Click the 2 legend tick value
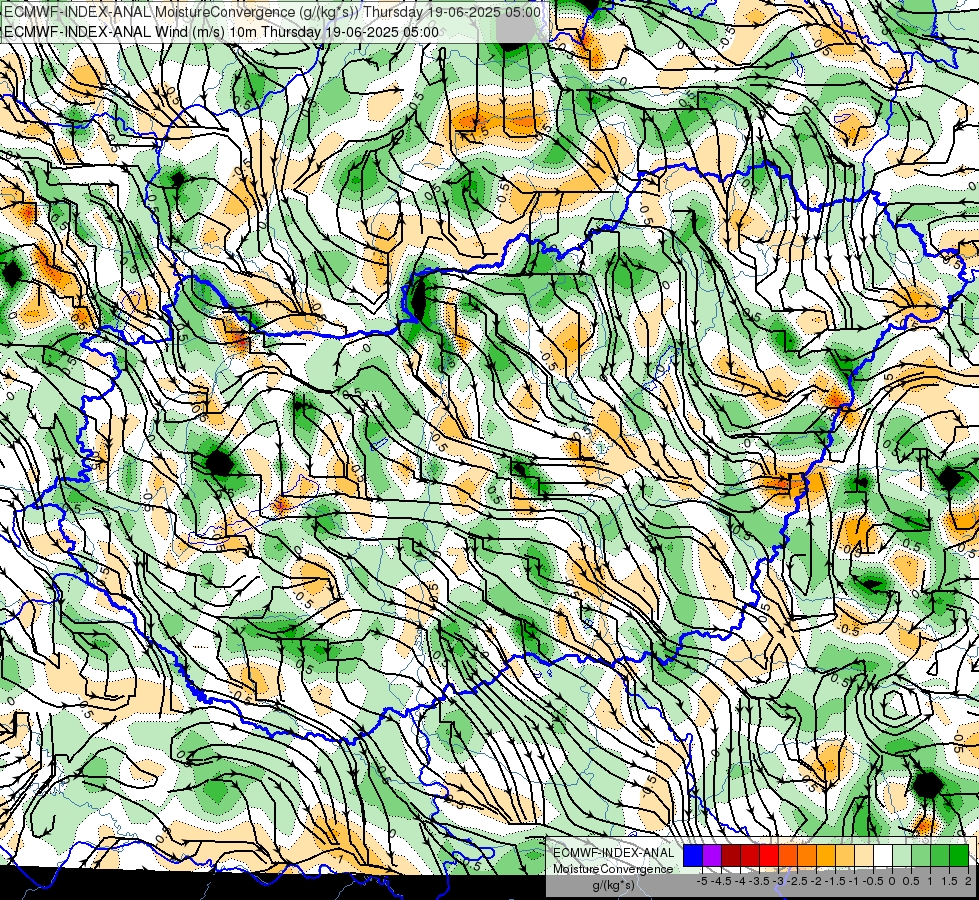The height and width of the screenshot is (900, 979). point(968,881)
